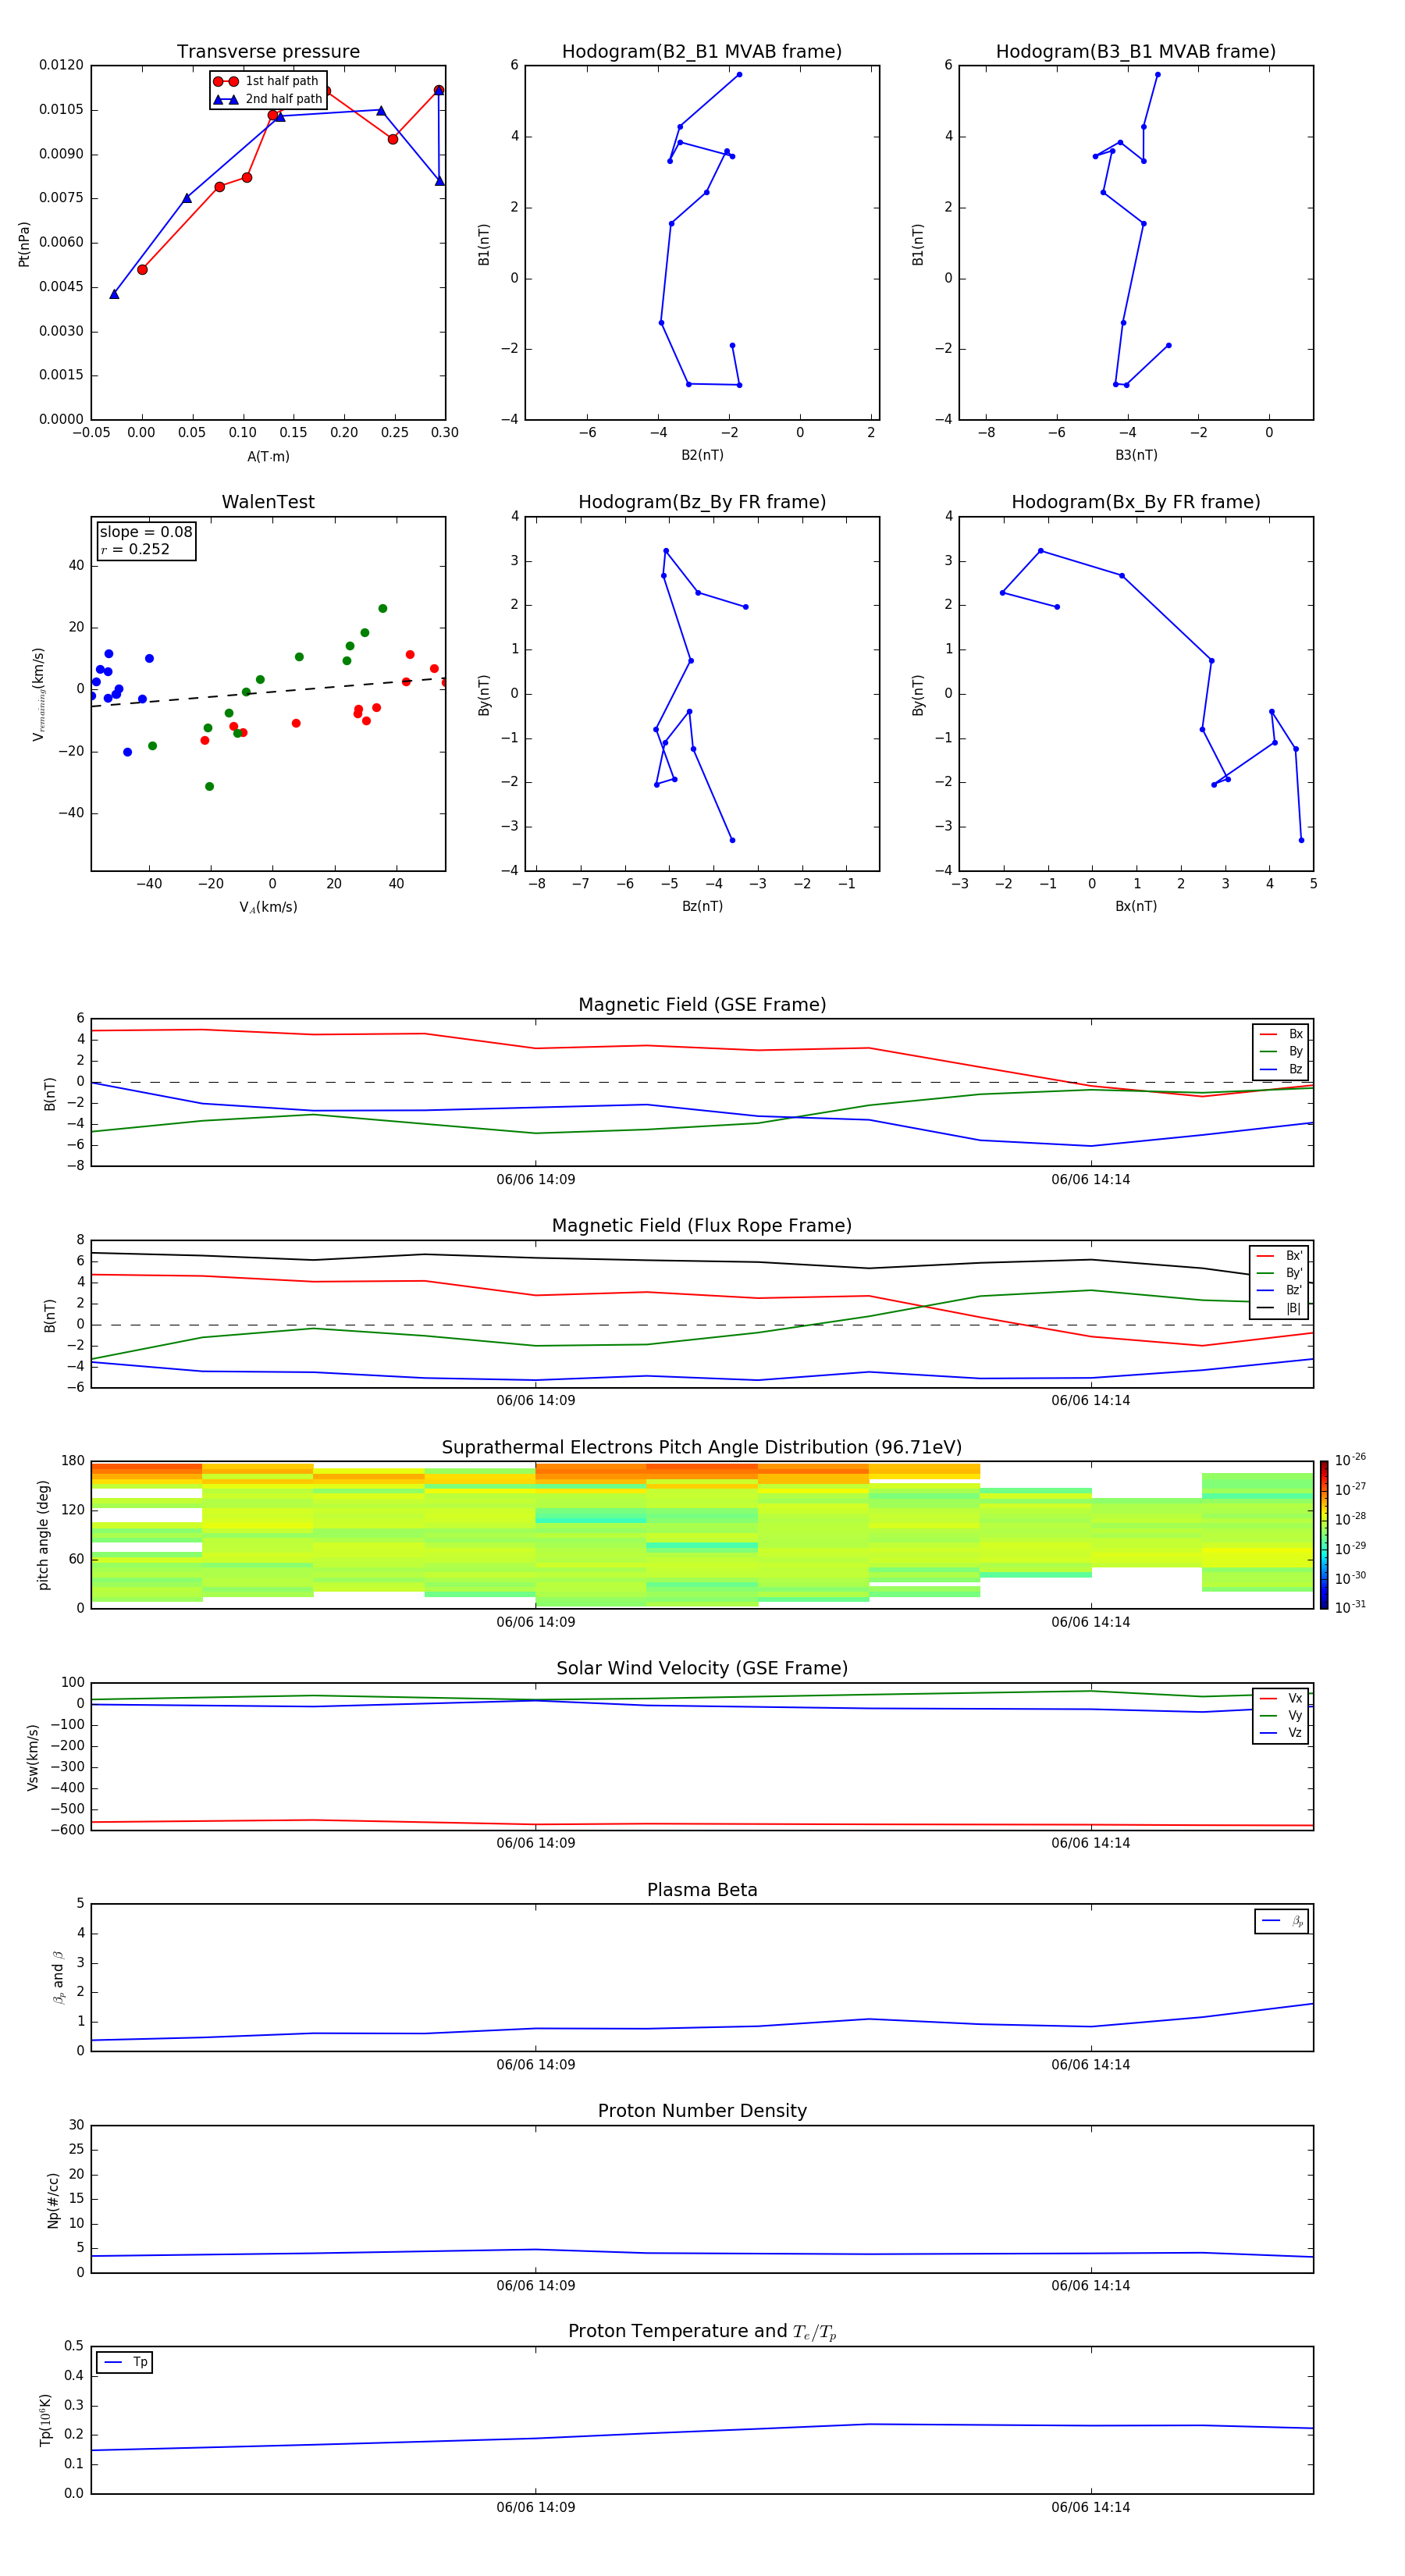The width and height of the screenshot is (1405, 2576).
Task: Click the 'Proton Number Density' title
Action: pos(702,2111)
